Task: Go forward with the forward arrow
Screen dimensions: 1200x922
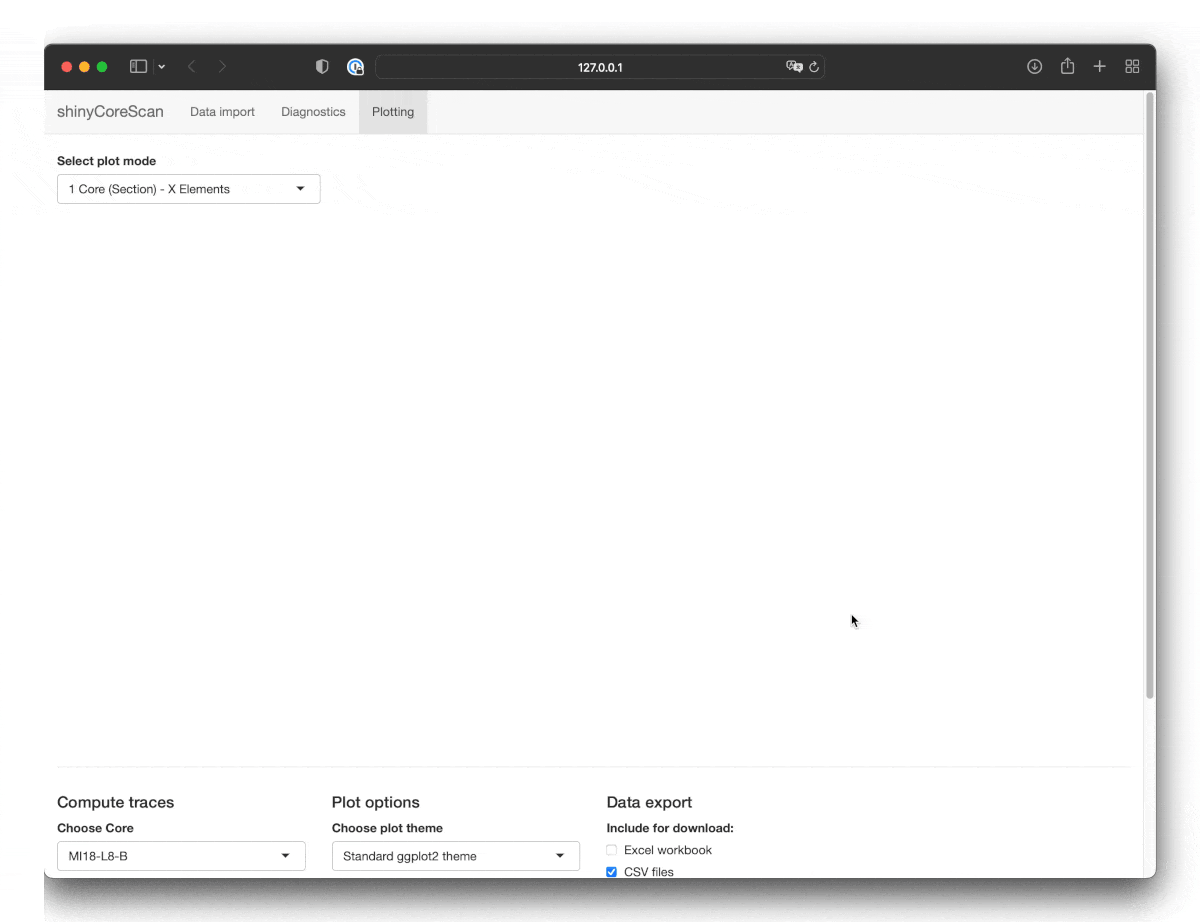Action: (222, 67)
